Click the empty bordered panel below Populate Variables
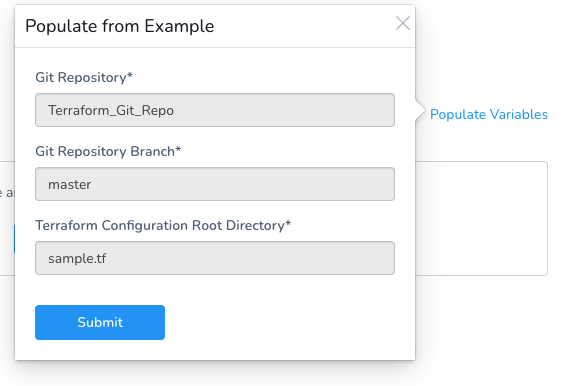The width and height of the screenshot is (566, 386). click(482, 218)
